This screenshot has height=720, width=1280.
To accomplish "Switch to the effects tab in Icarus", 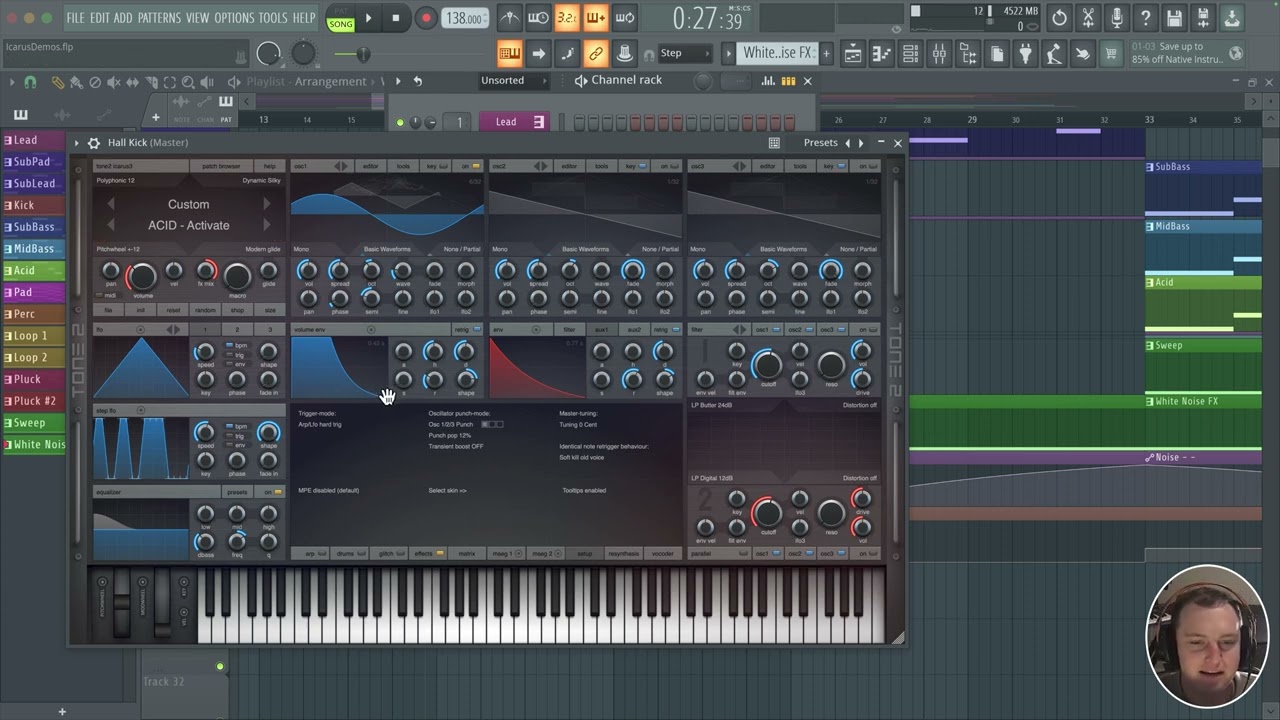I will (427, 553).
